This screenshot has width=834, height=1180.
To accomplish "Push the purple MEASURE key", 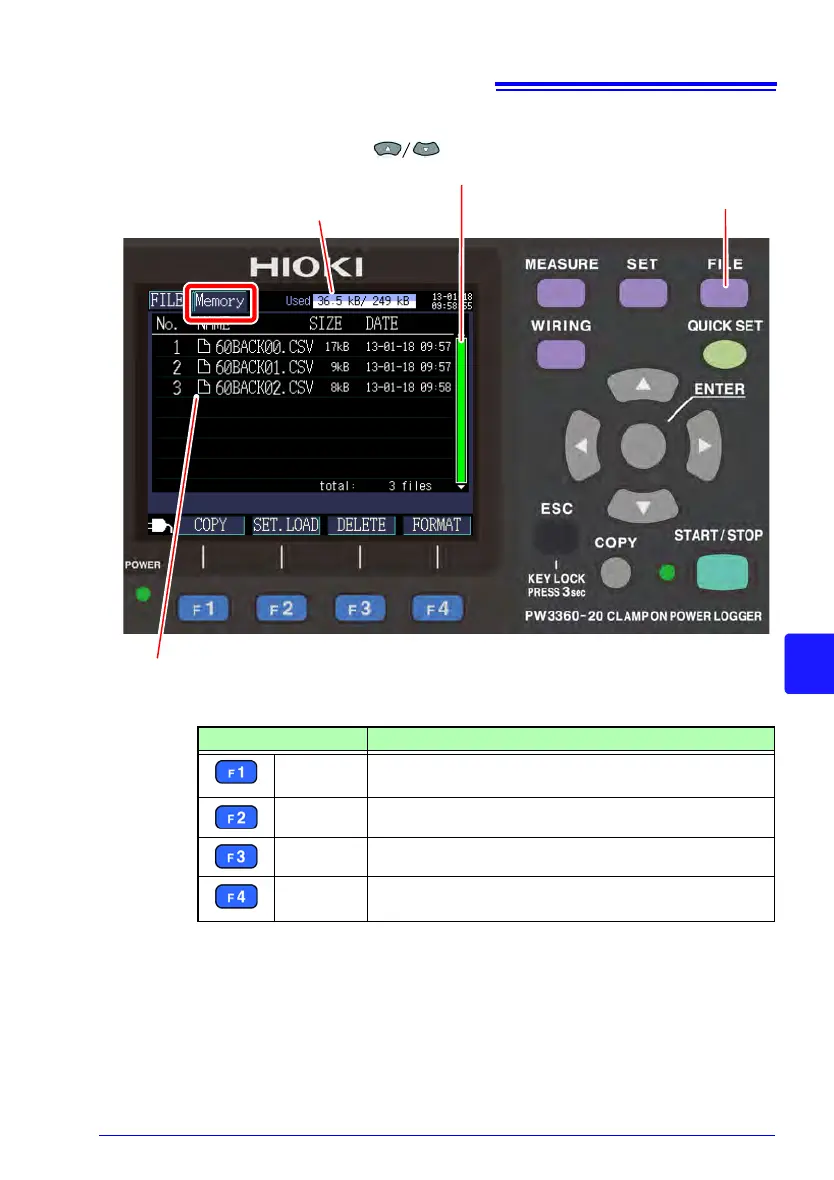I will [561, 293].
